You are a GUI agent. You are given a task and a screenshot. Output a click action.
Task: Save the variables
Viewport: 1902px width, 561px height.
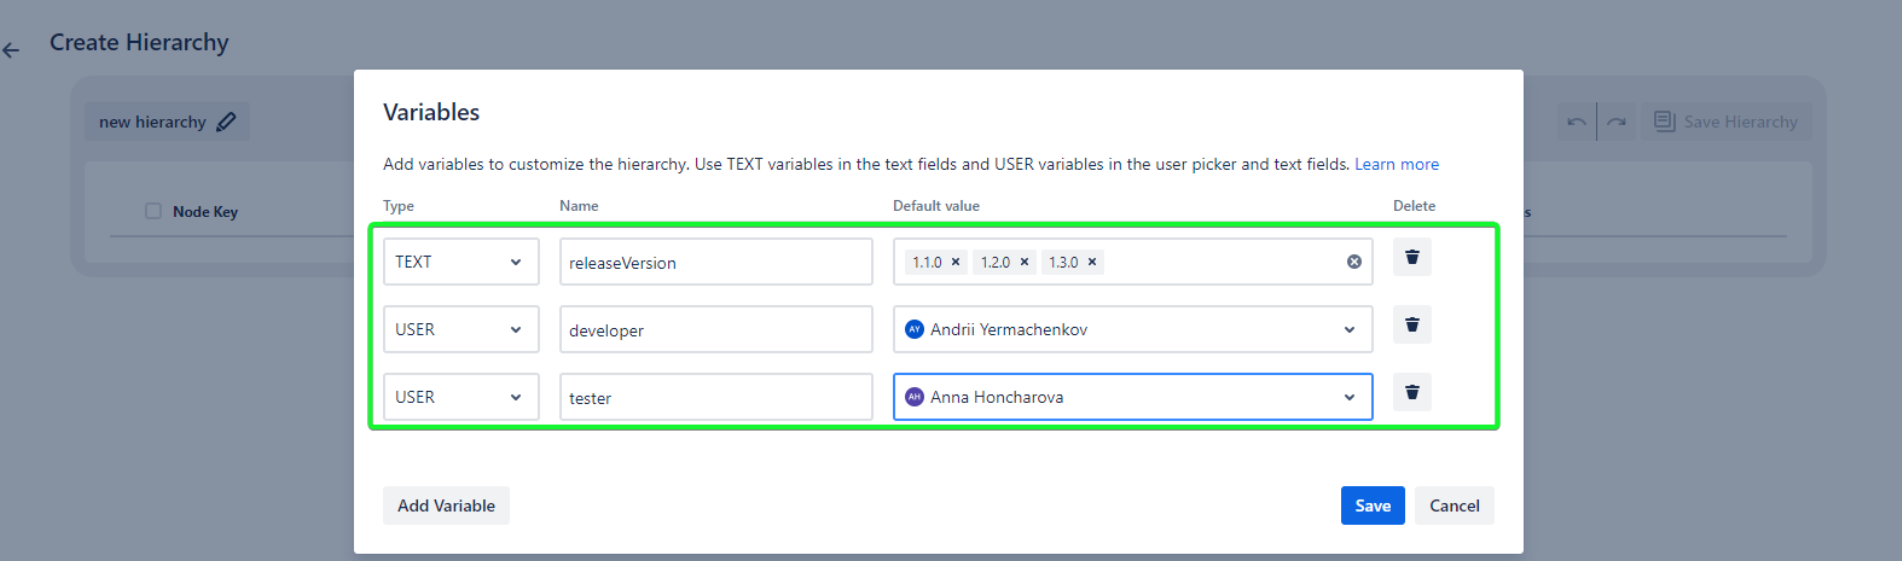(x=1372, y=506)
